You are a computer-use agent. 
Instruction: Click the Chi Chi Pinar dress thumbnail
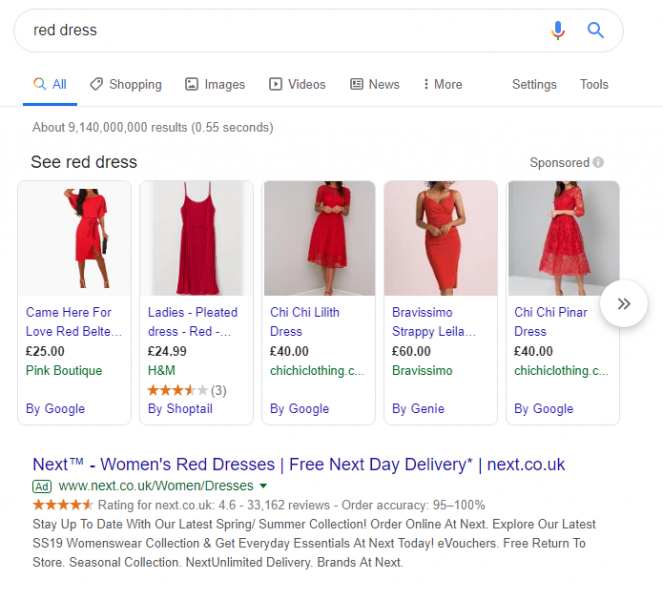coord(563,238)
